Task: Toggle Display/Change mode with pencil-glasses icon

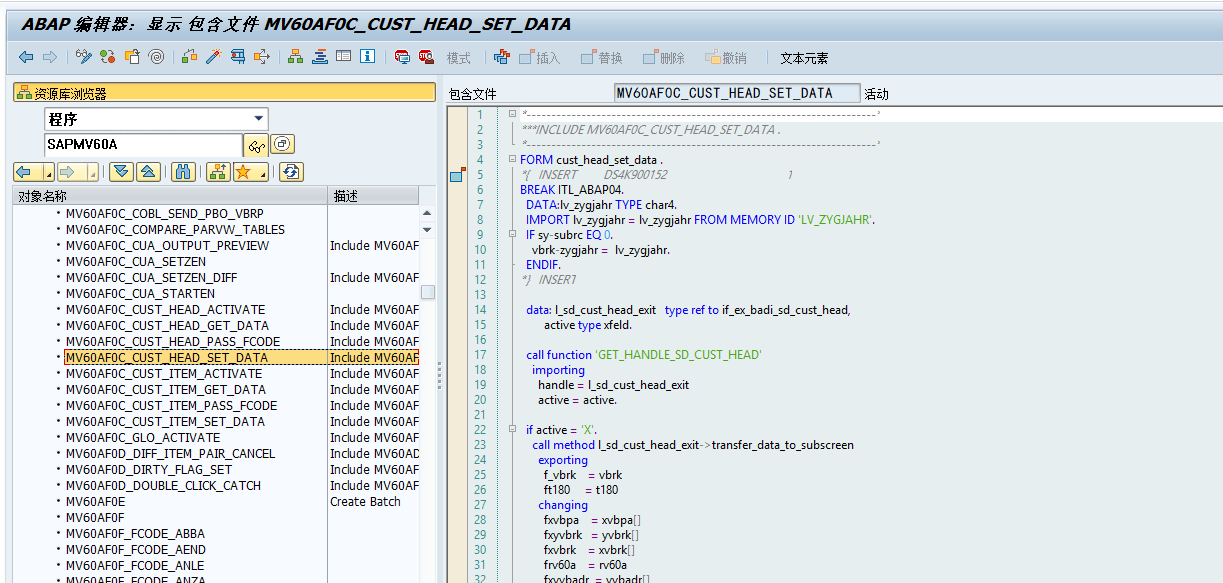Action: click(84, 57)
